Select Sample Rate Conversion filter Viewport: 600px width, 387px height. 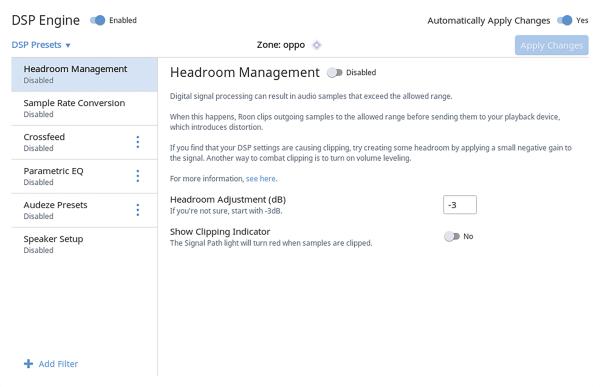pos(84,108)
